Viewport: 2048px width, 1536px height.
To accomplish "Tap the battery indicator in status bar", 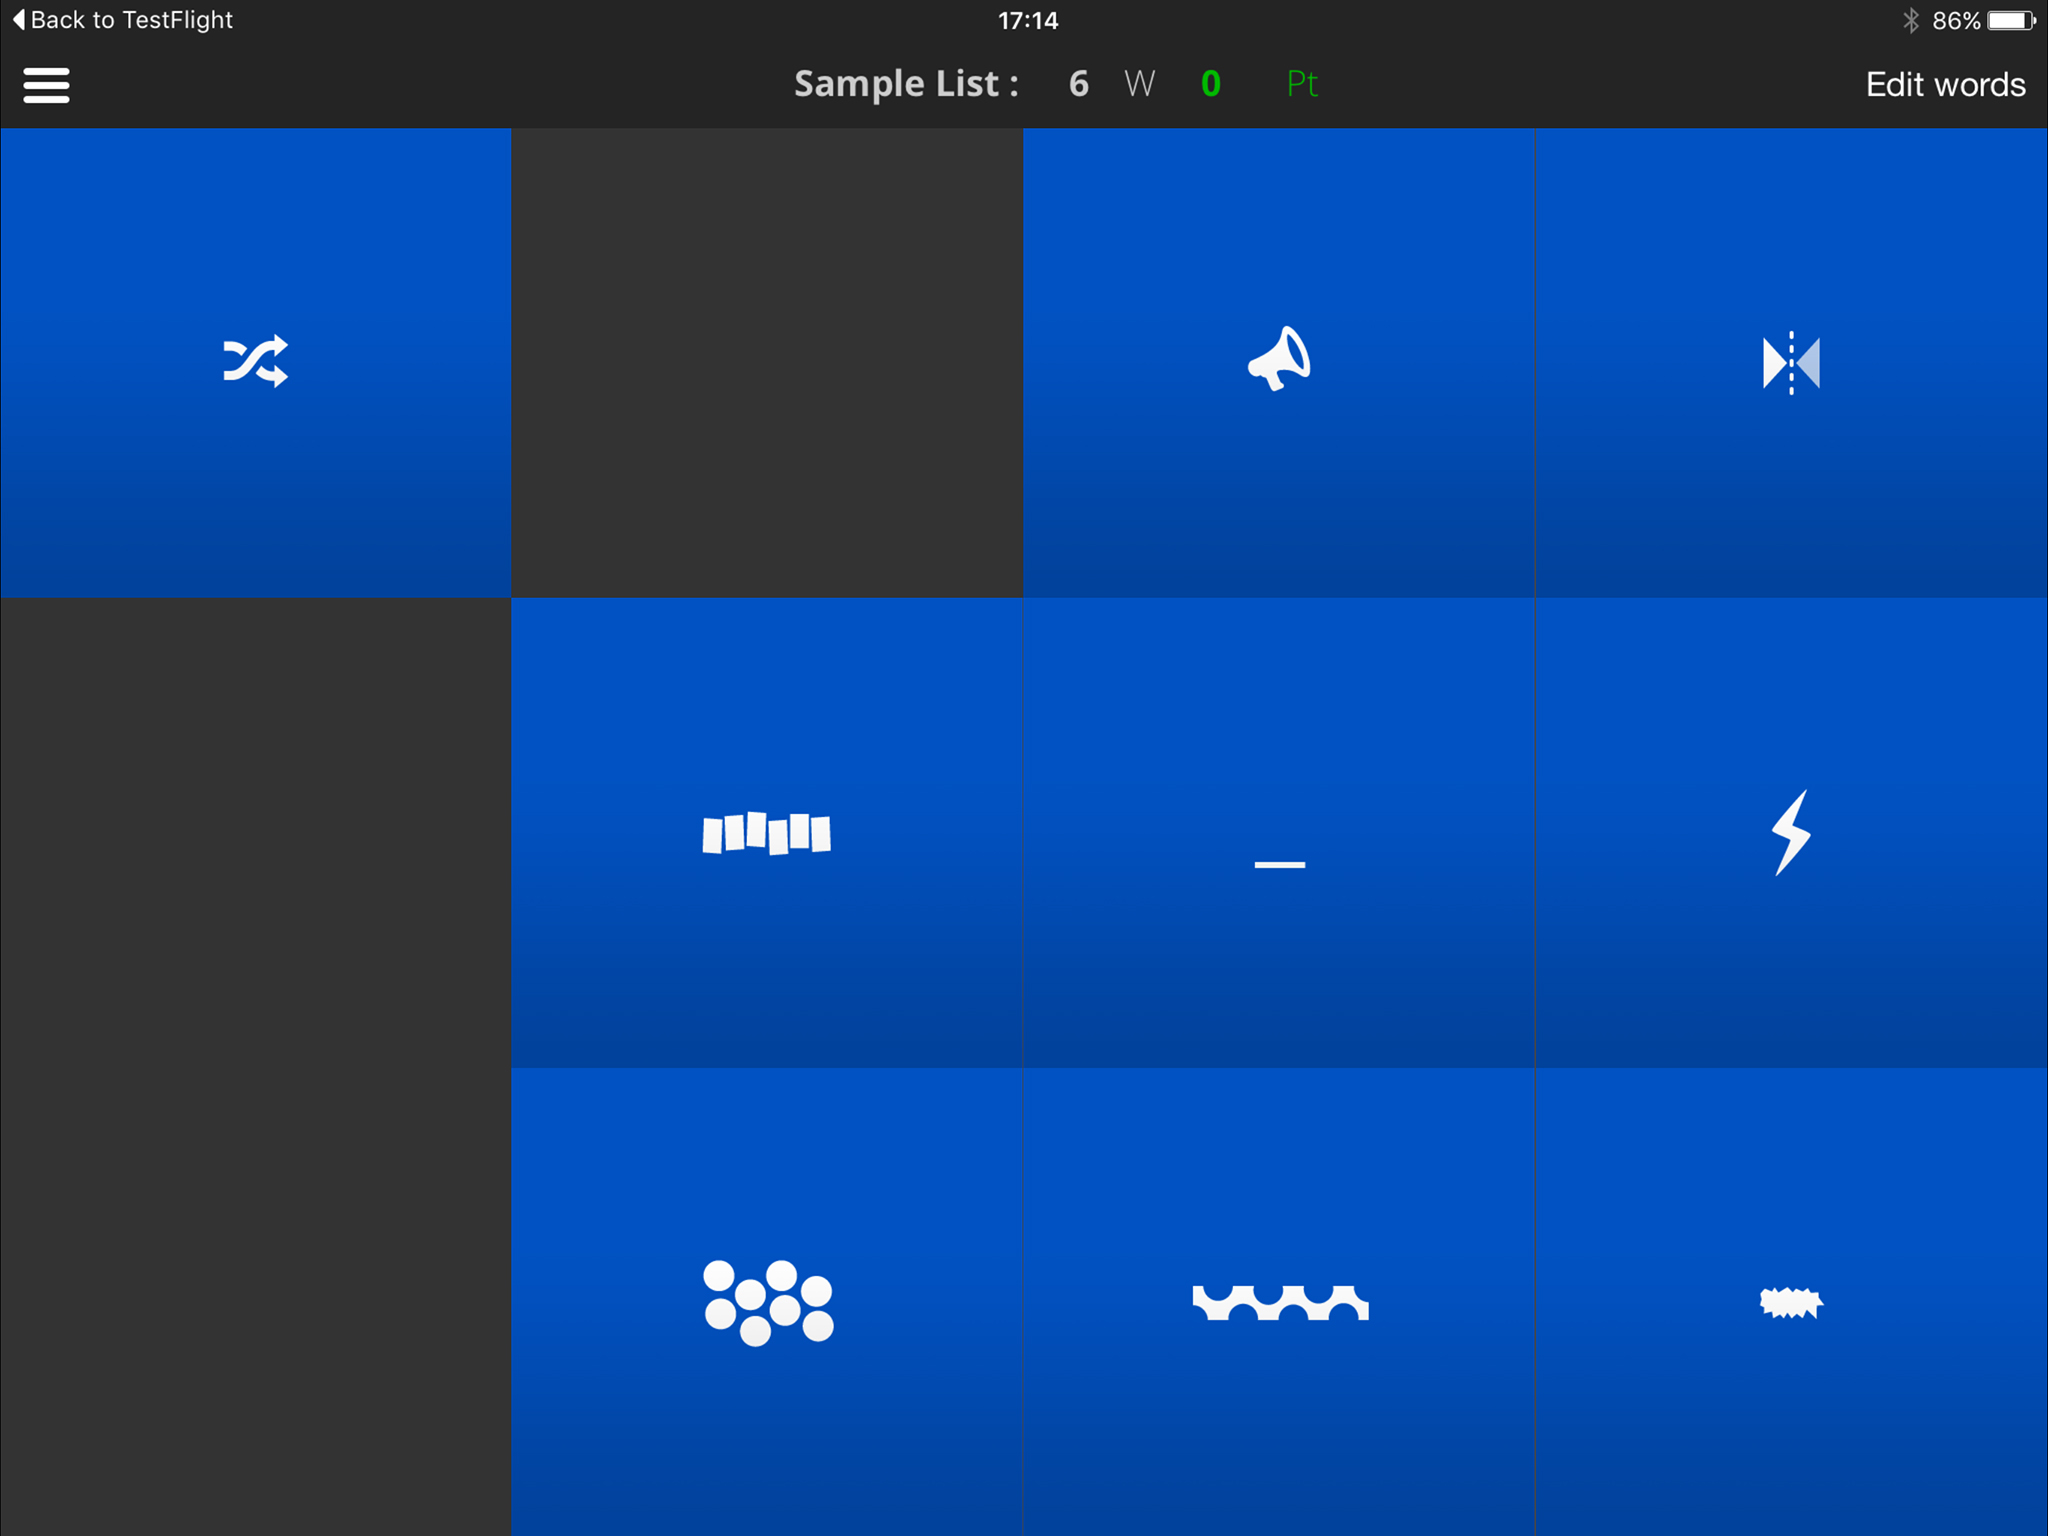I will click(x=2011, y=20).
